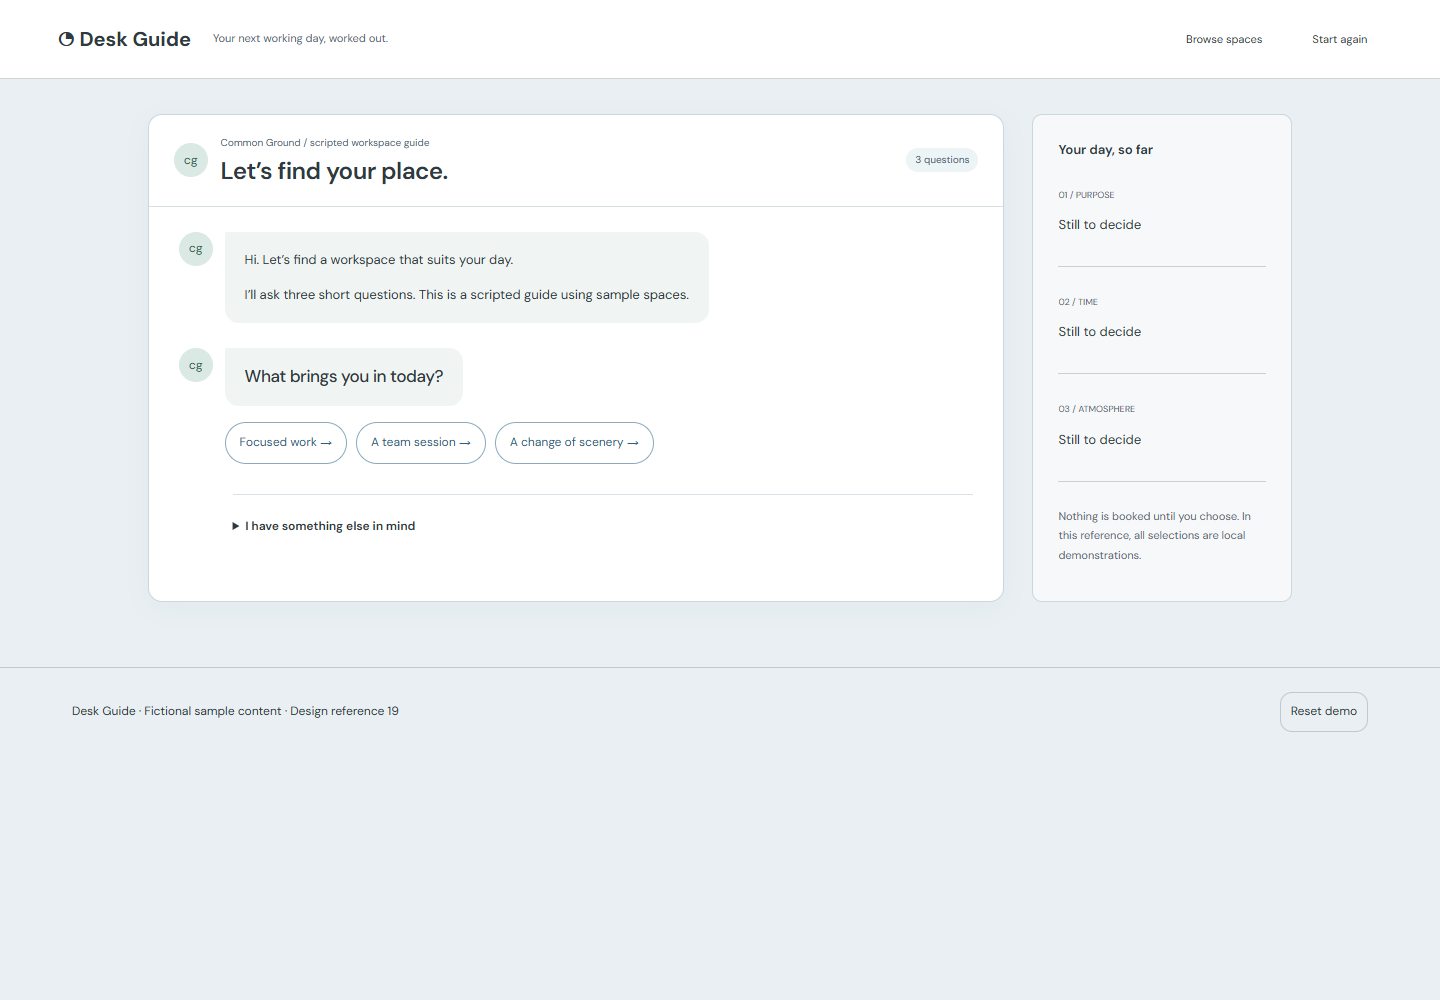The height and width of the screenshot is (1000, 1440).
Task: Pick A team session answer
Action: click(421, 443)
